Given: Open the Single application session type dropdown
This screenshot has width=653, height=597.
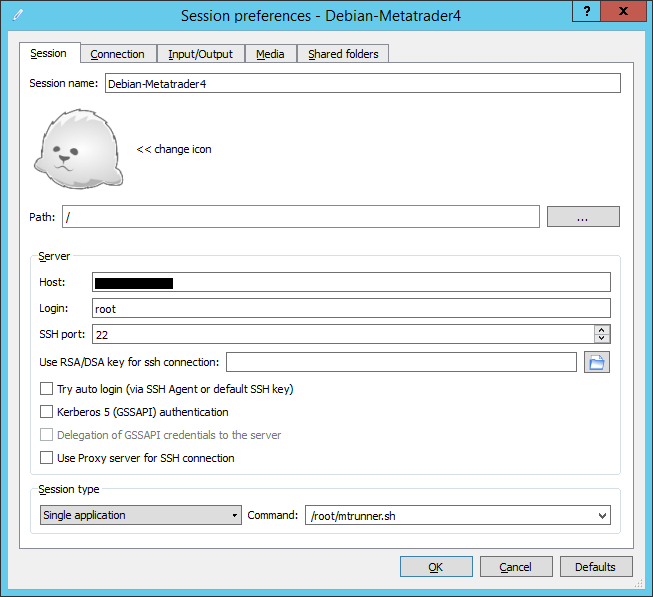Looking at the screenshot, I should point(141,515).
